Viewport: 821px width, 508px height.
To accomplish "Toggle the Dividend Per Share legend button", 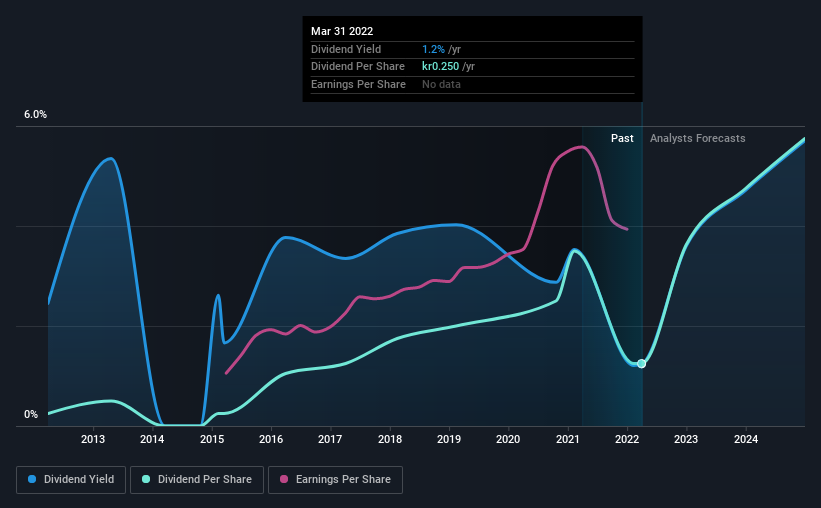I will [197, 480].
